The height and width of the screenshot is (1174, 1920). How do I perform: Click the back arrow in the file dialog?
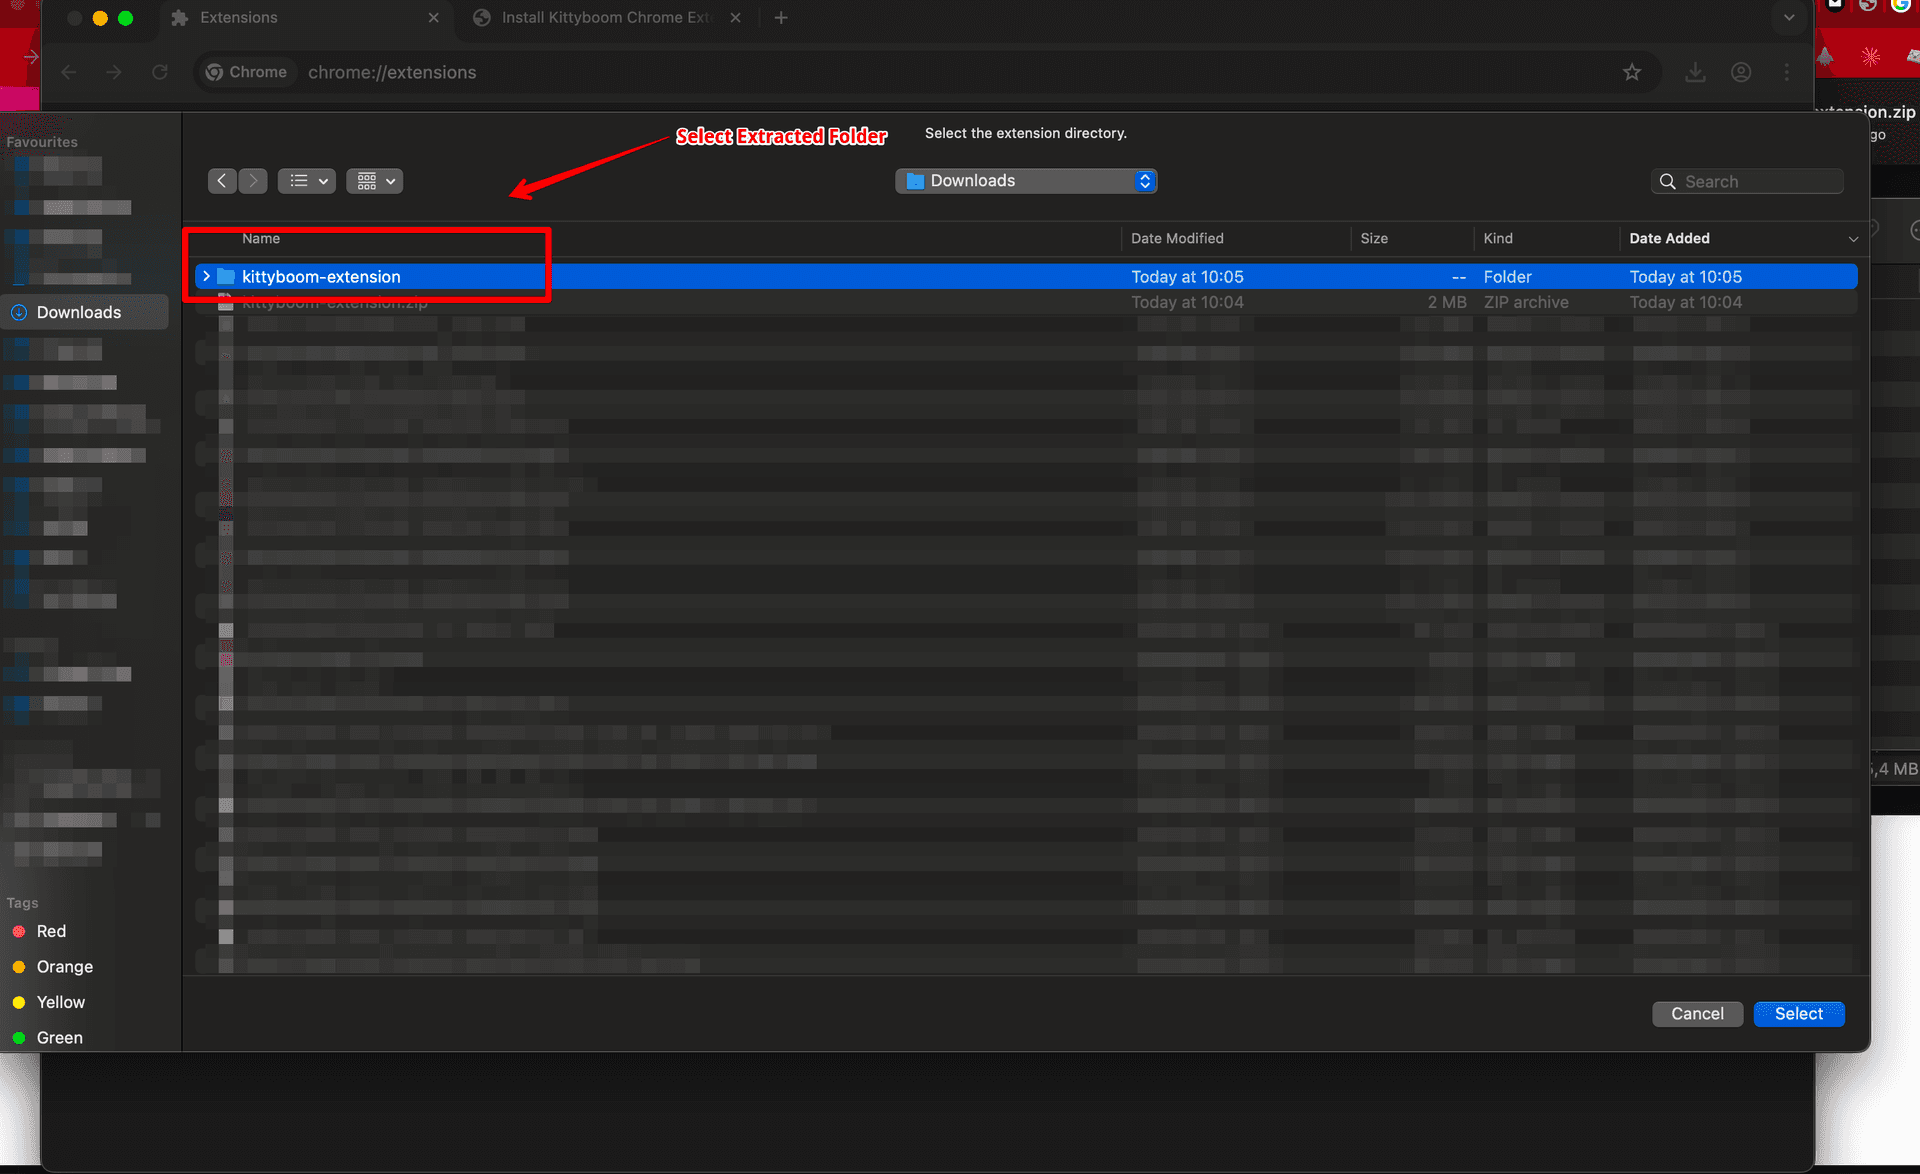[222, 180]
